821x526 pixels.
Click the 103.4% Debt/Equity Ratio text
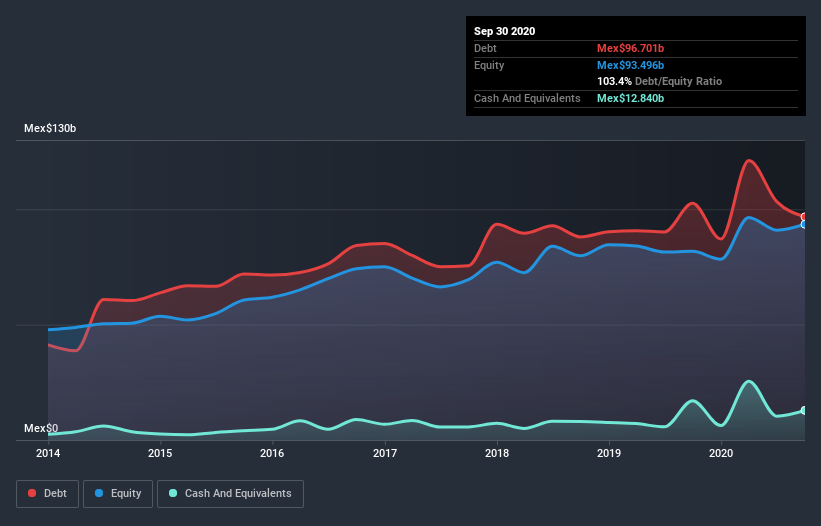[660, 81]
